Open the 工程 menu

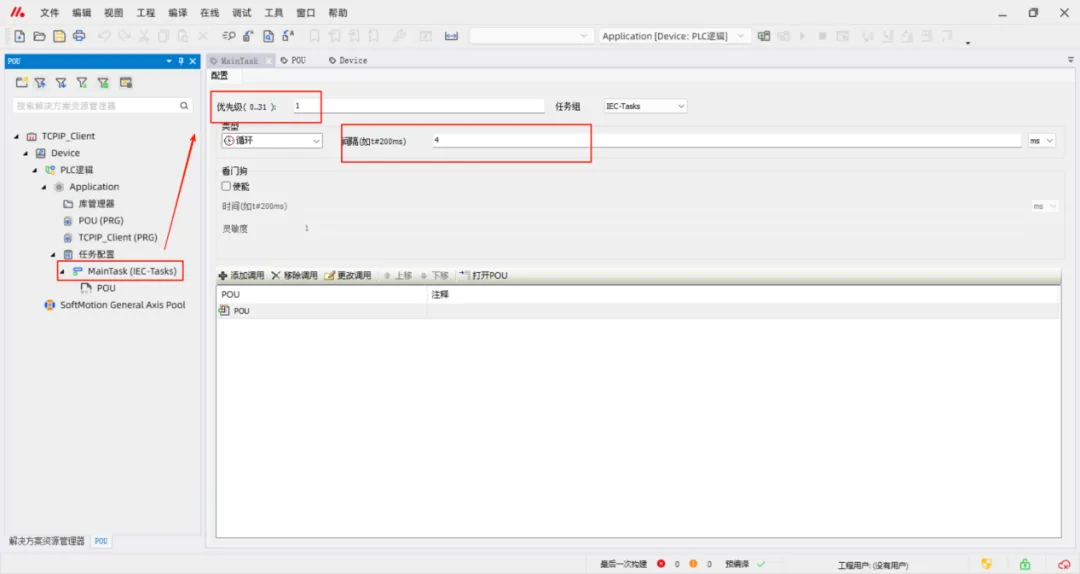(145, 12)
